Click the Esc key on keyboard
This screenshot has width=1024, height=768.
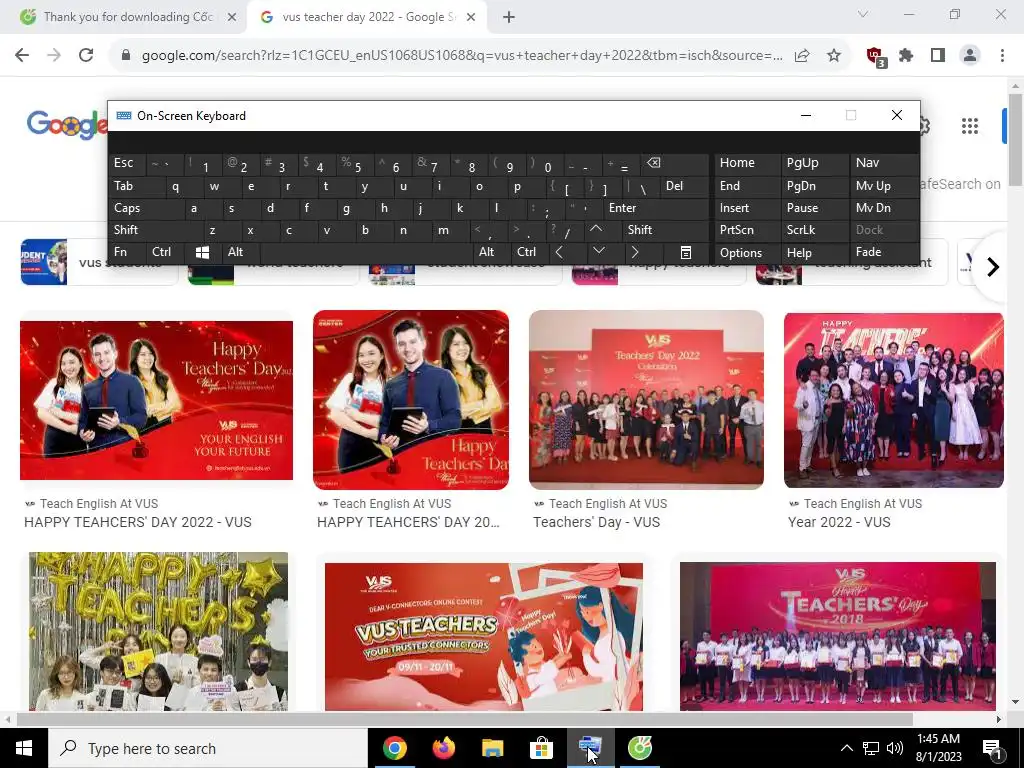(127, 163)
